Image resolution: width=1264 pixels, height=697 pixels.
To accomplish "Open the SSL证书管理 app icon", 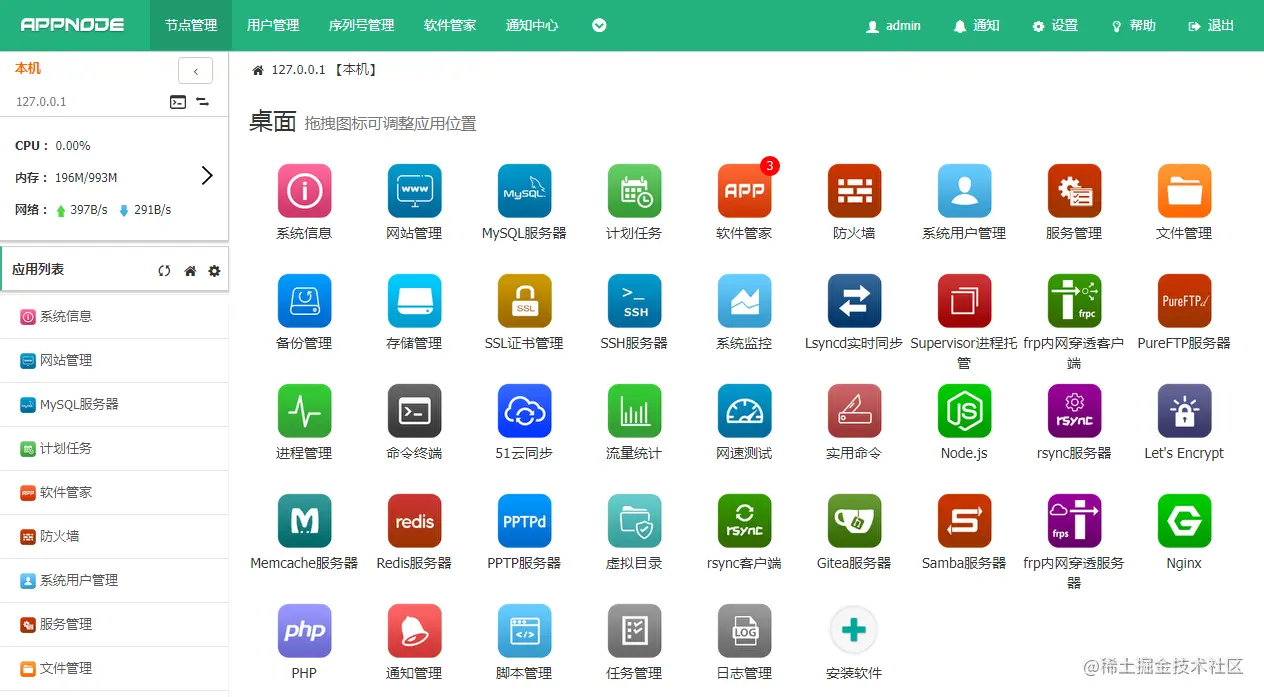I will coord(524,301).
